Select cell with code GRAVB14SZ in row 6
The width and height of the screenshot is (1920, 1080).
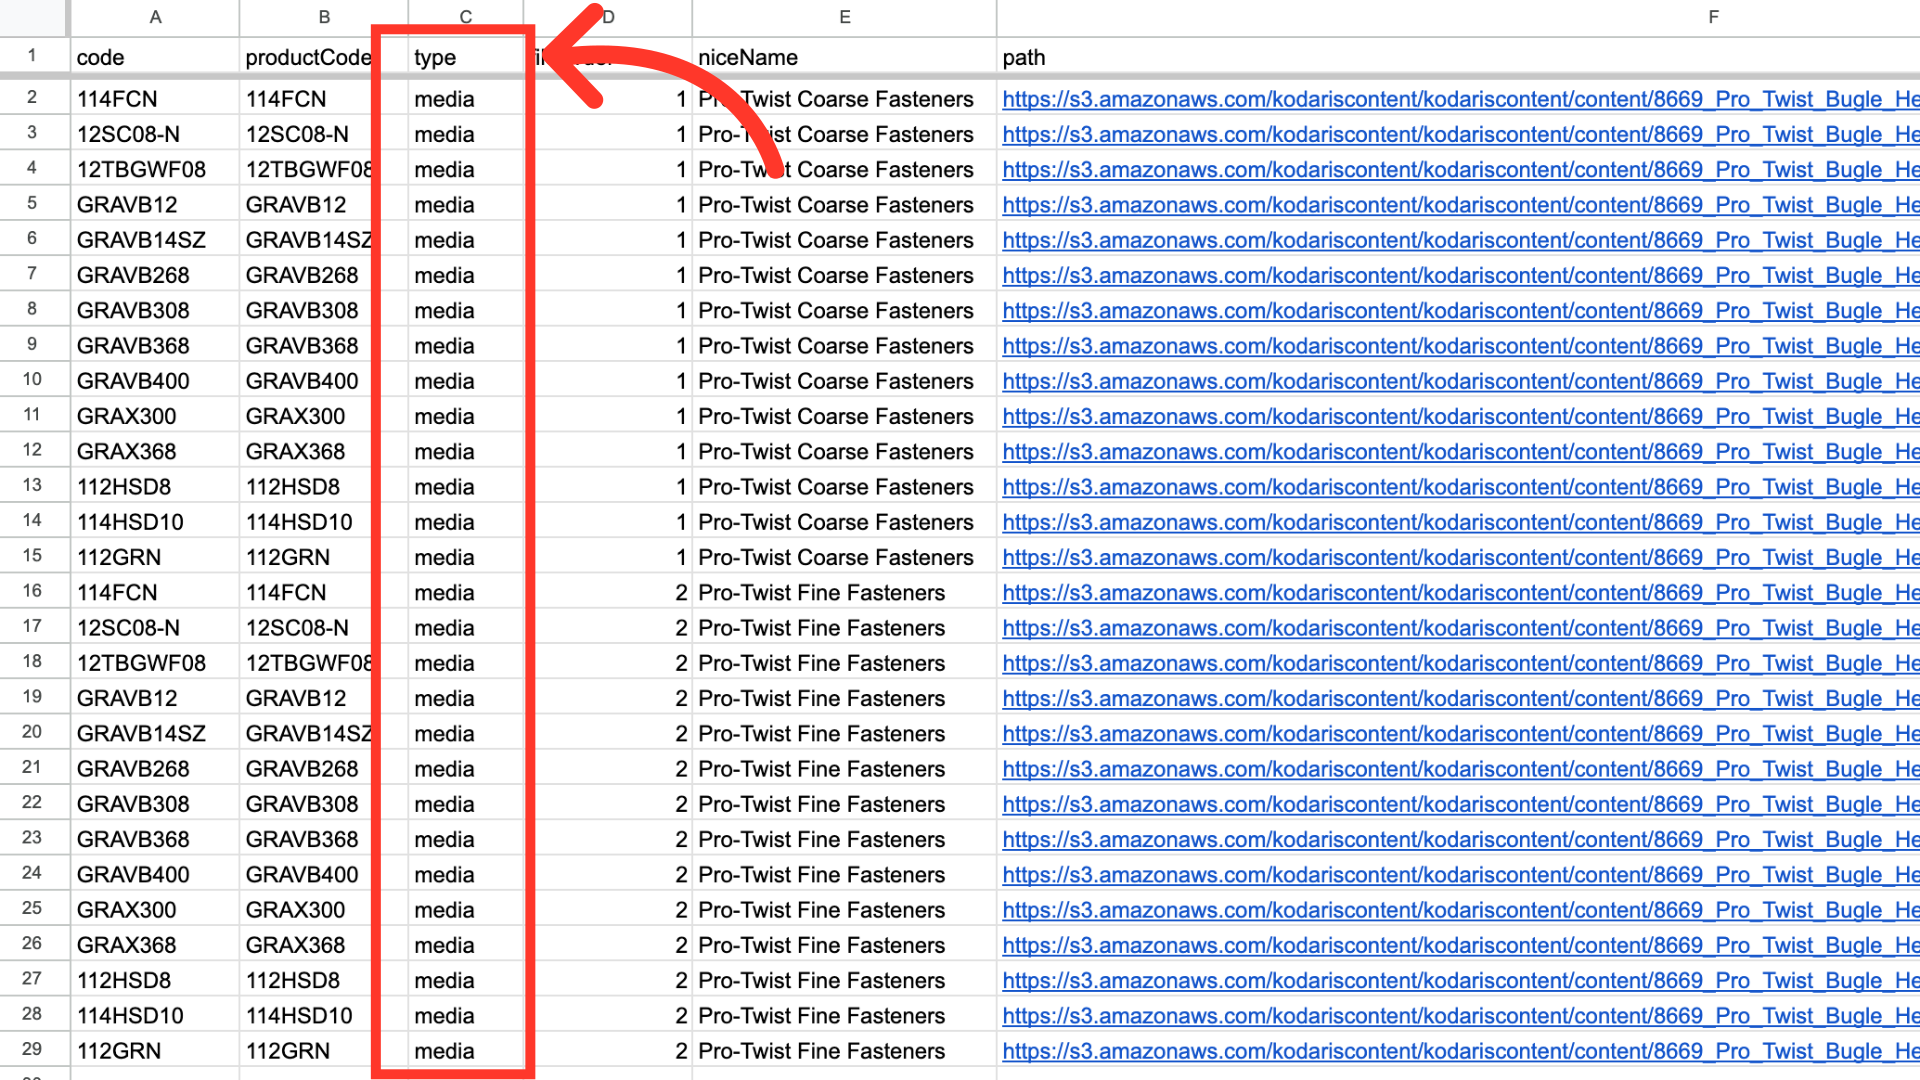pyautogui.click(x=141, y=240)
